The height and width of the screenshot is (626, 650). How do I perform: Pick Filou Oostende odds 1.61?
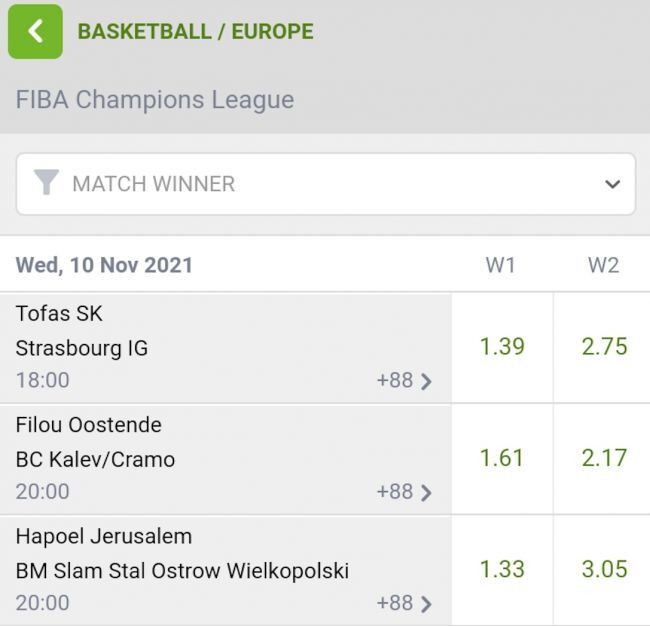(x=502, y=458)
